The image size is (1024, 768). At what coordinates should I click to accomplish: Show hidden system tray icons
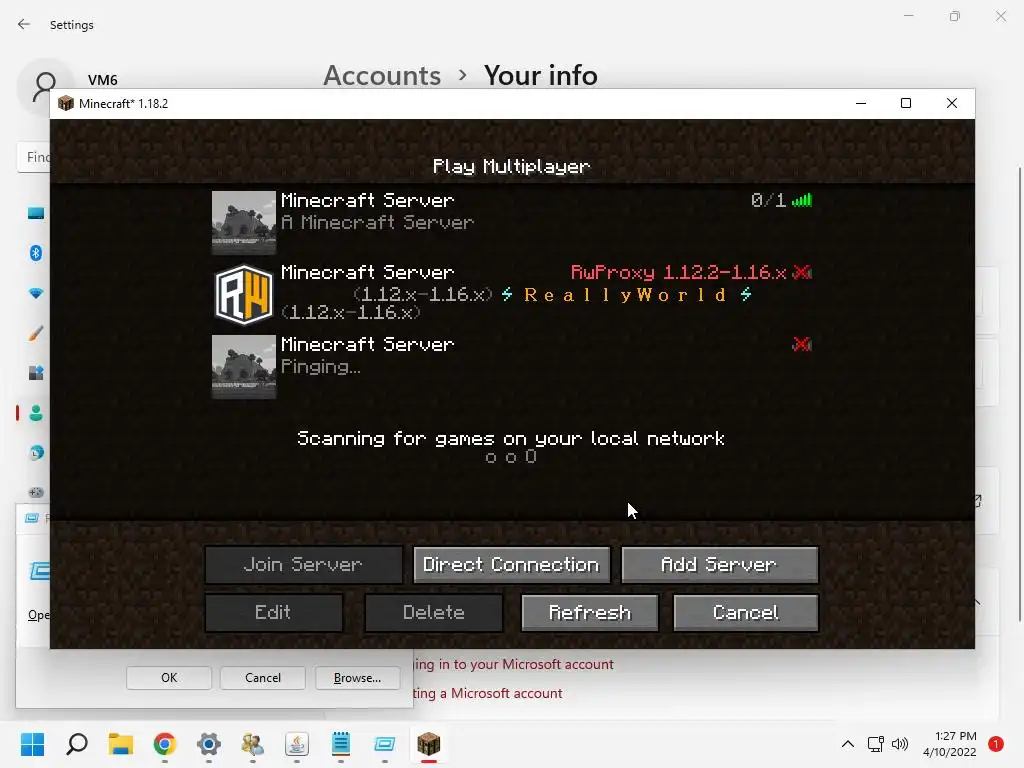(x=848, y=744)
